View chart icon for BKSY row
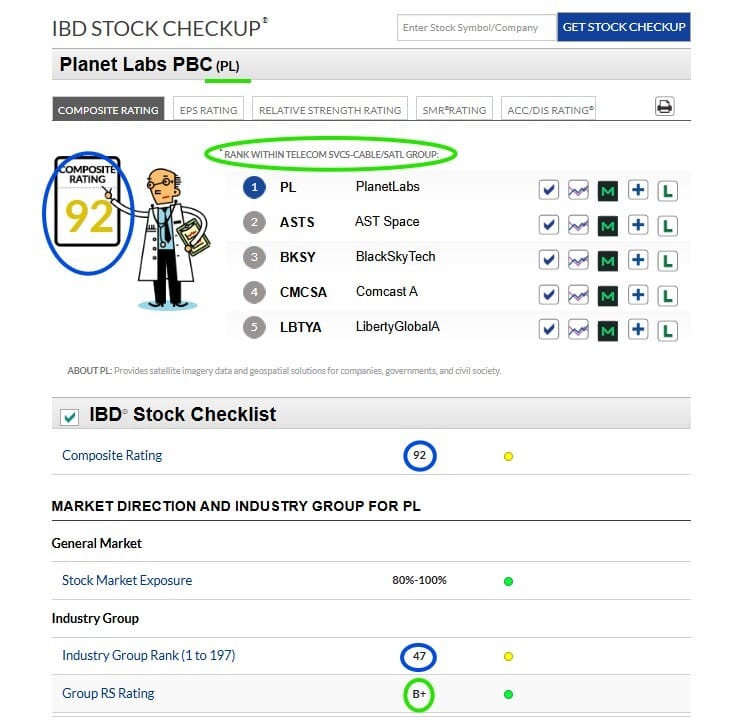This screenshot has width=734, height=727. (578, 260)
